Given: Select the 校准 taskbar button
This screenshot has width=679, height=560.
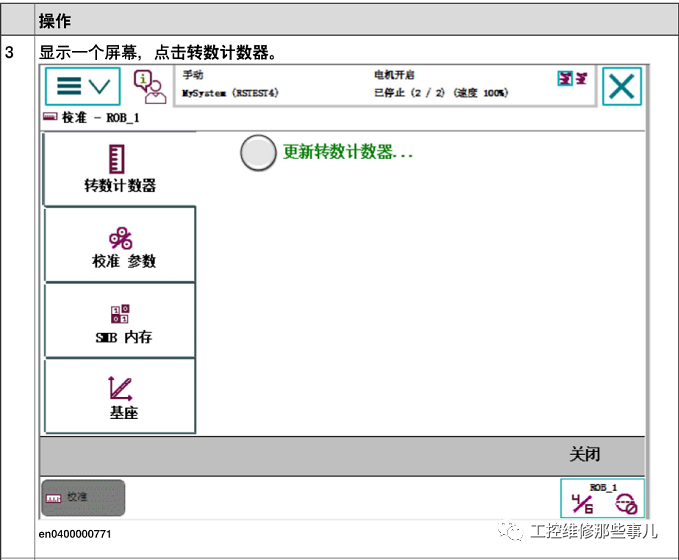Looking at the screenshot, I should 83,498.
